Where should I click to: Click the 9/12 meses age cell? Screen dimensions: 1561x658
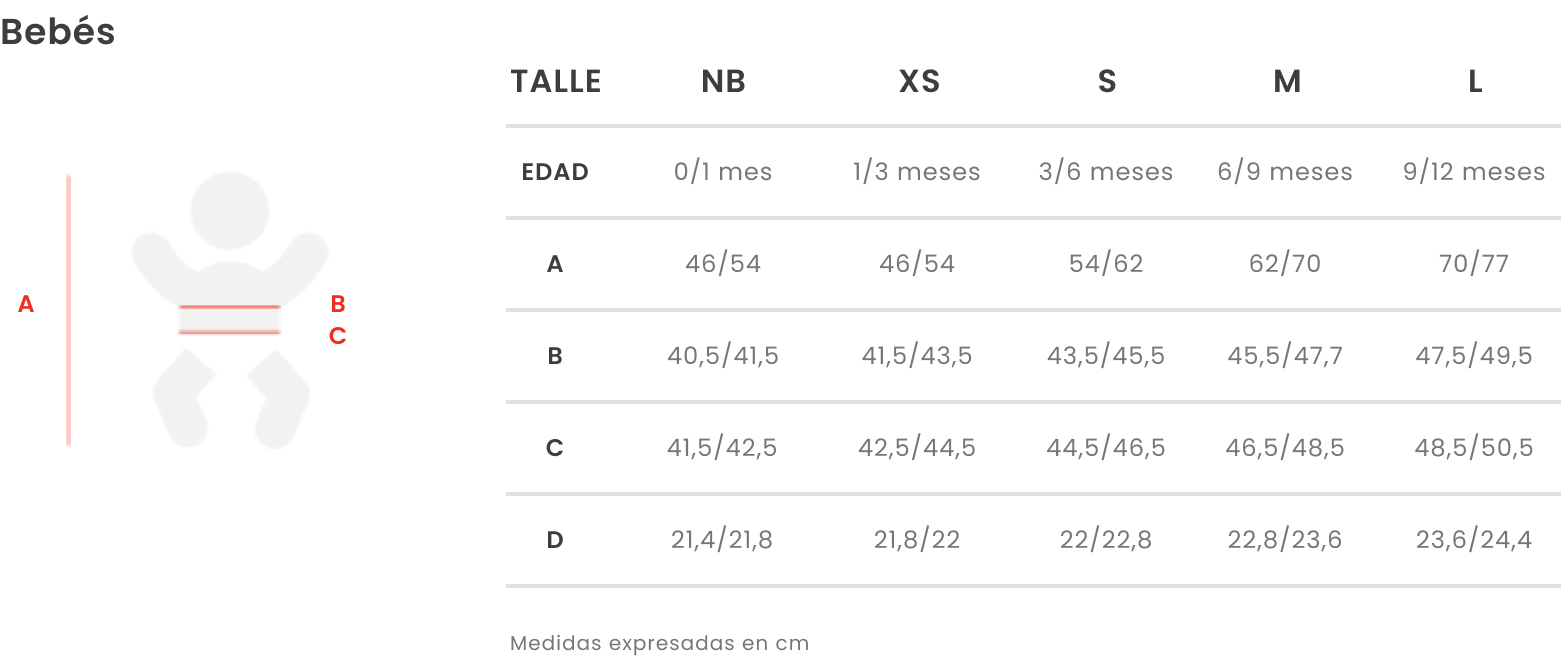1474,172
